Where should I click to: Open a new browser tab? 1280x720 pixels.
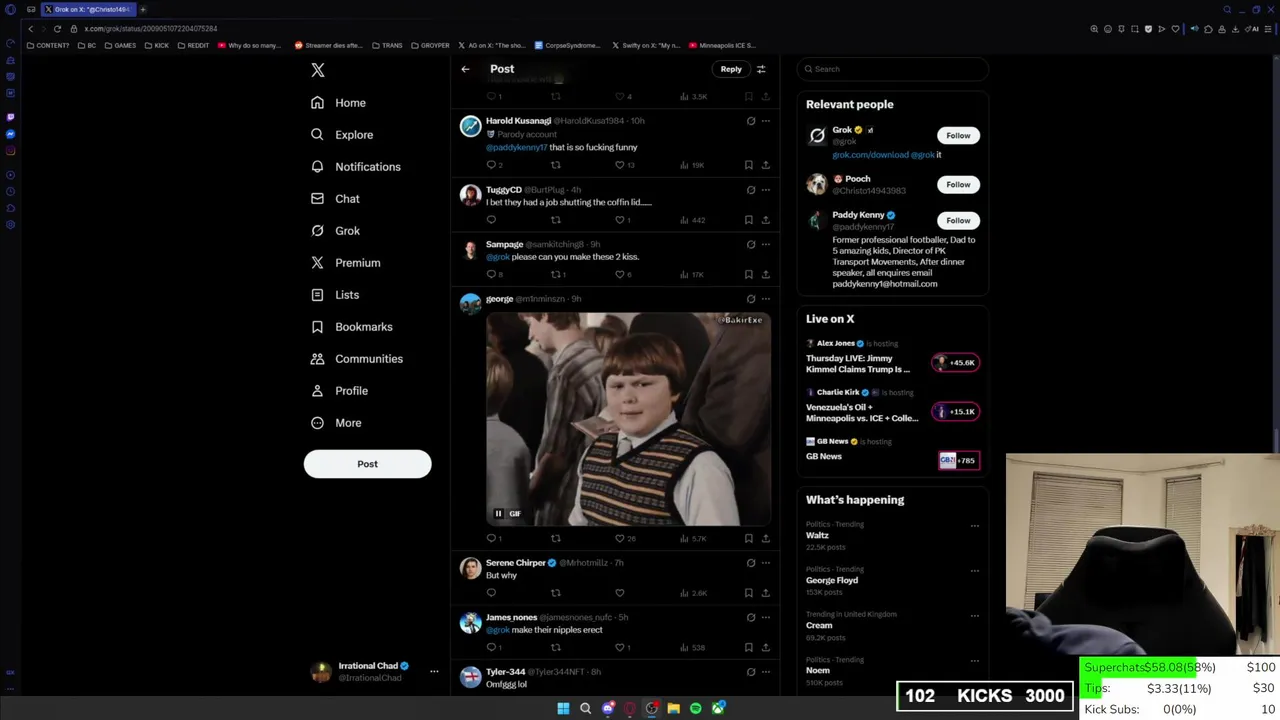pos(143,9)
